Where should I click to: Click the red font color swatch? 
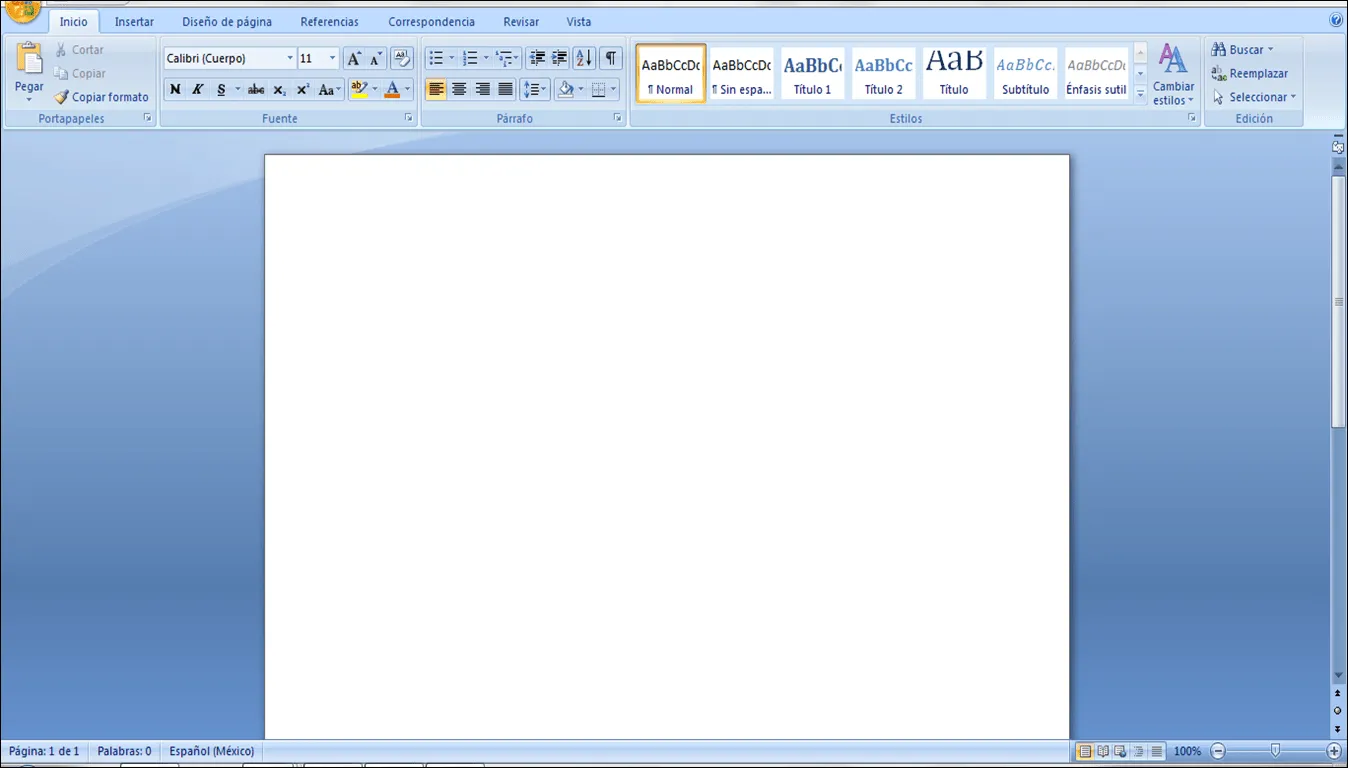(392, 90)
